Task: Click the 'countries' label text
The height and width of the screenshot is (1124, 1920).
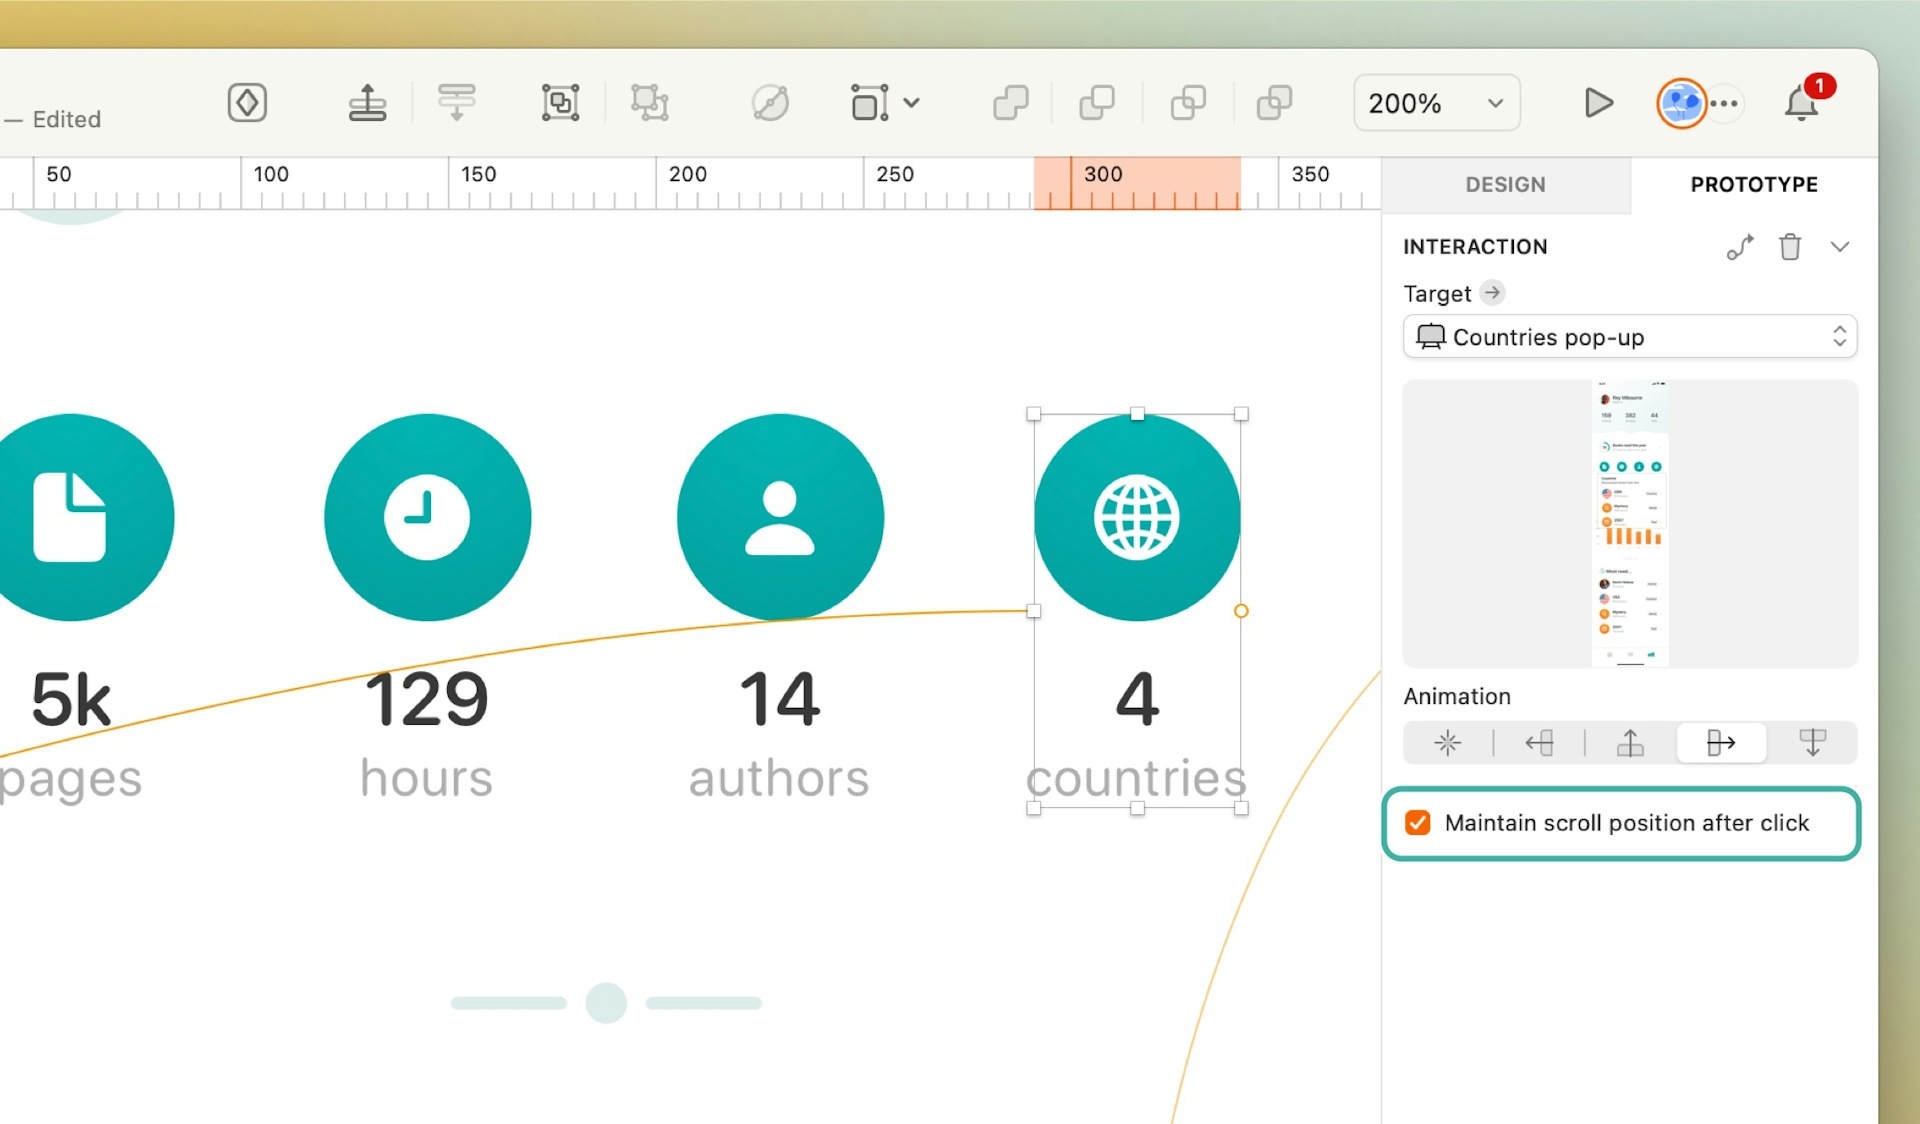Action: (1137, 779)
